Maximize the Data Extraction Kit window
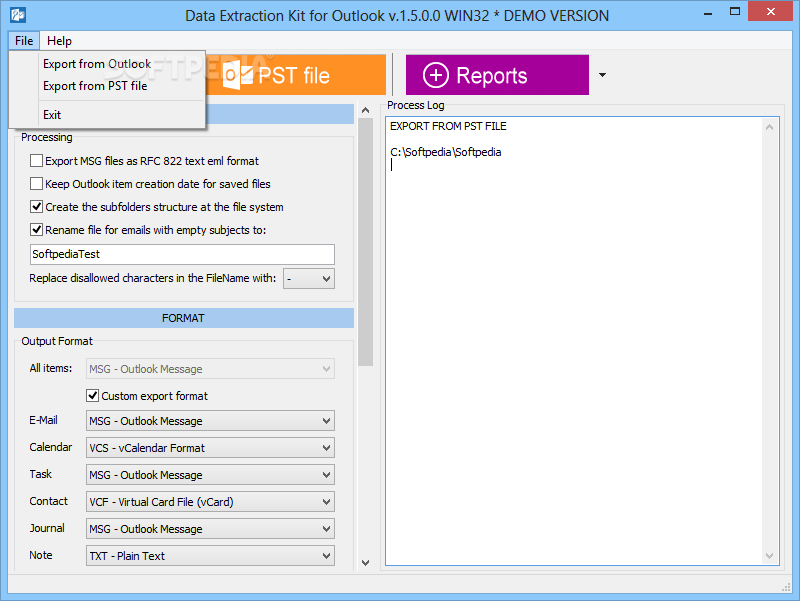 pyautogui.click(x=735, y=12)
